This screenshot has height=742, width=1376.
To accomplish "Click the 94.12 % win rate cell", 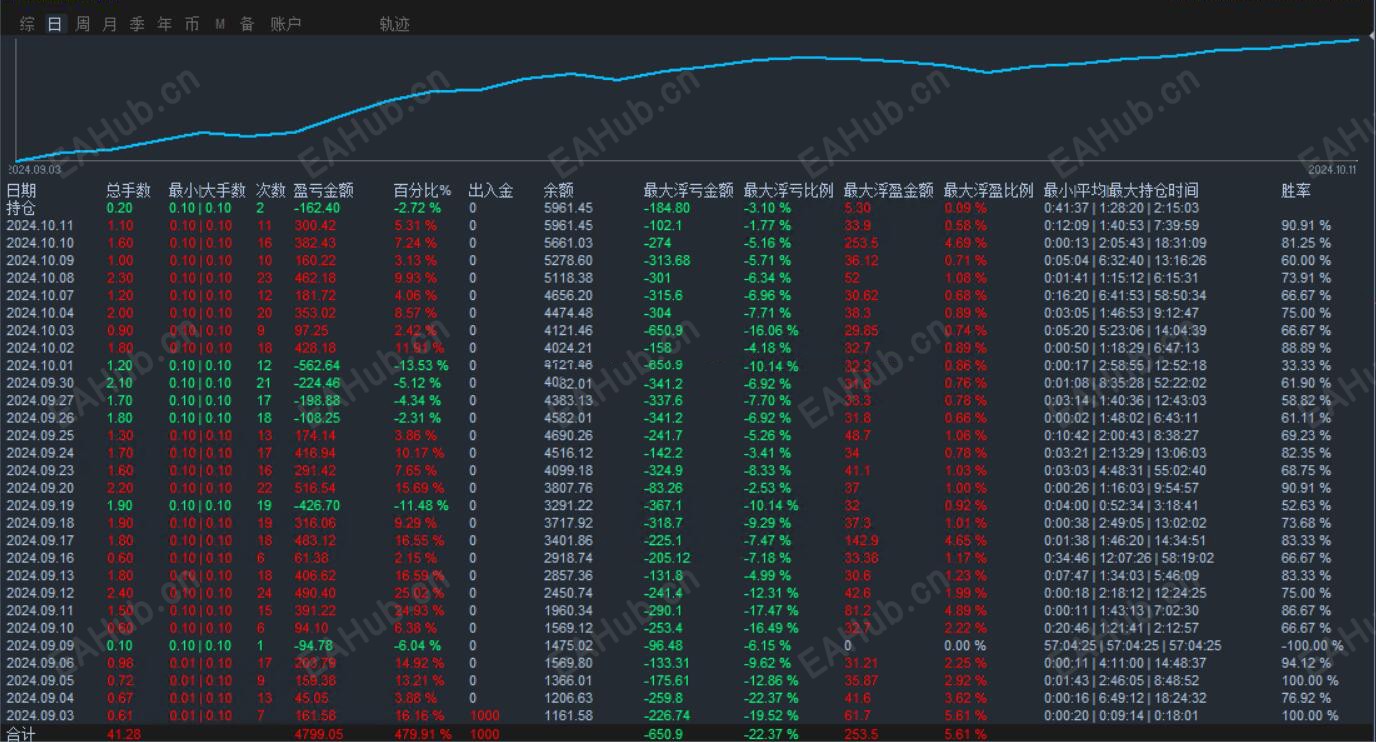I will [x=1307, y=663].
